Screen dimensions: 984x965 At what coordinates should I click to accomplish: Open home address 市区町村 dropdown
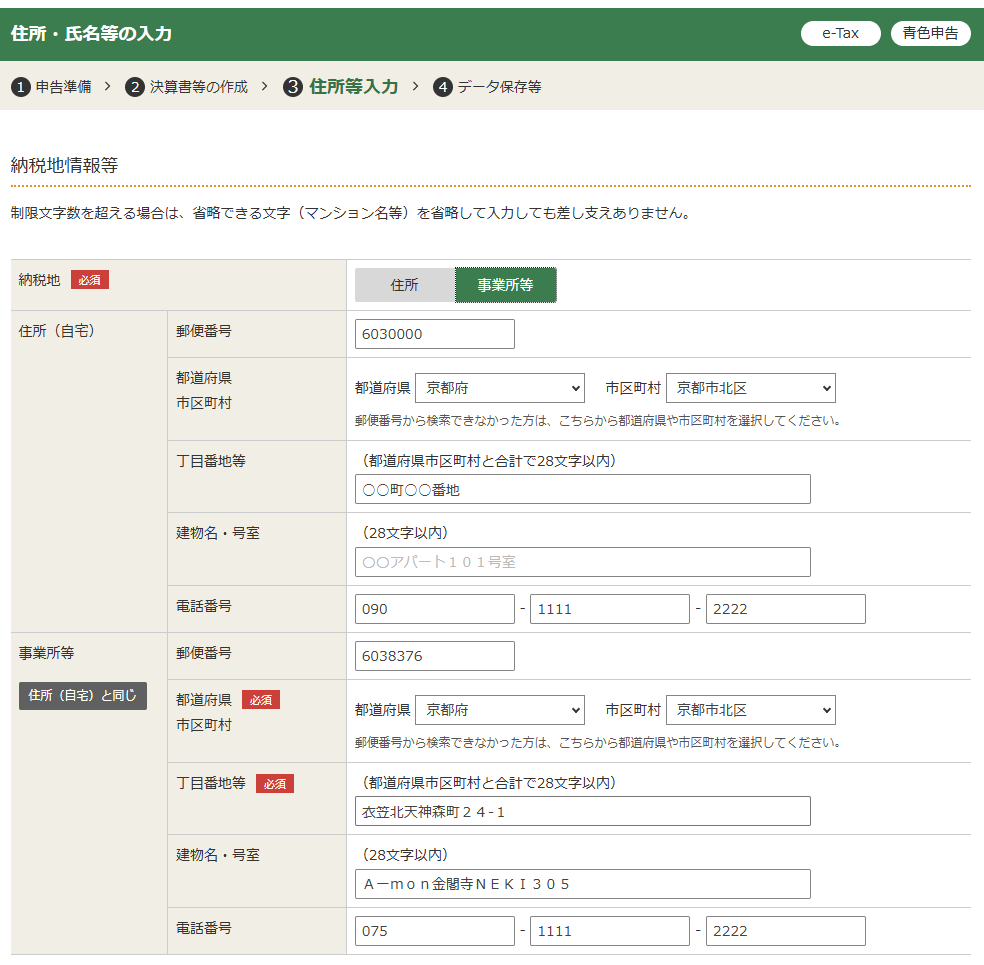coord(750,388)
